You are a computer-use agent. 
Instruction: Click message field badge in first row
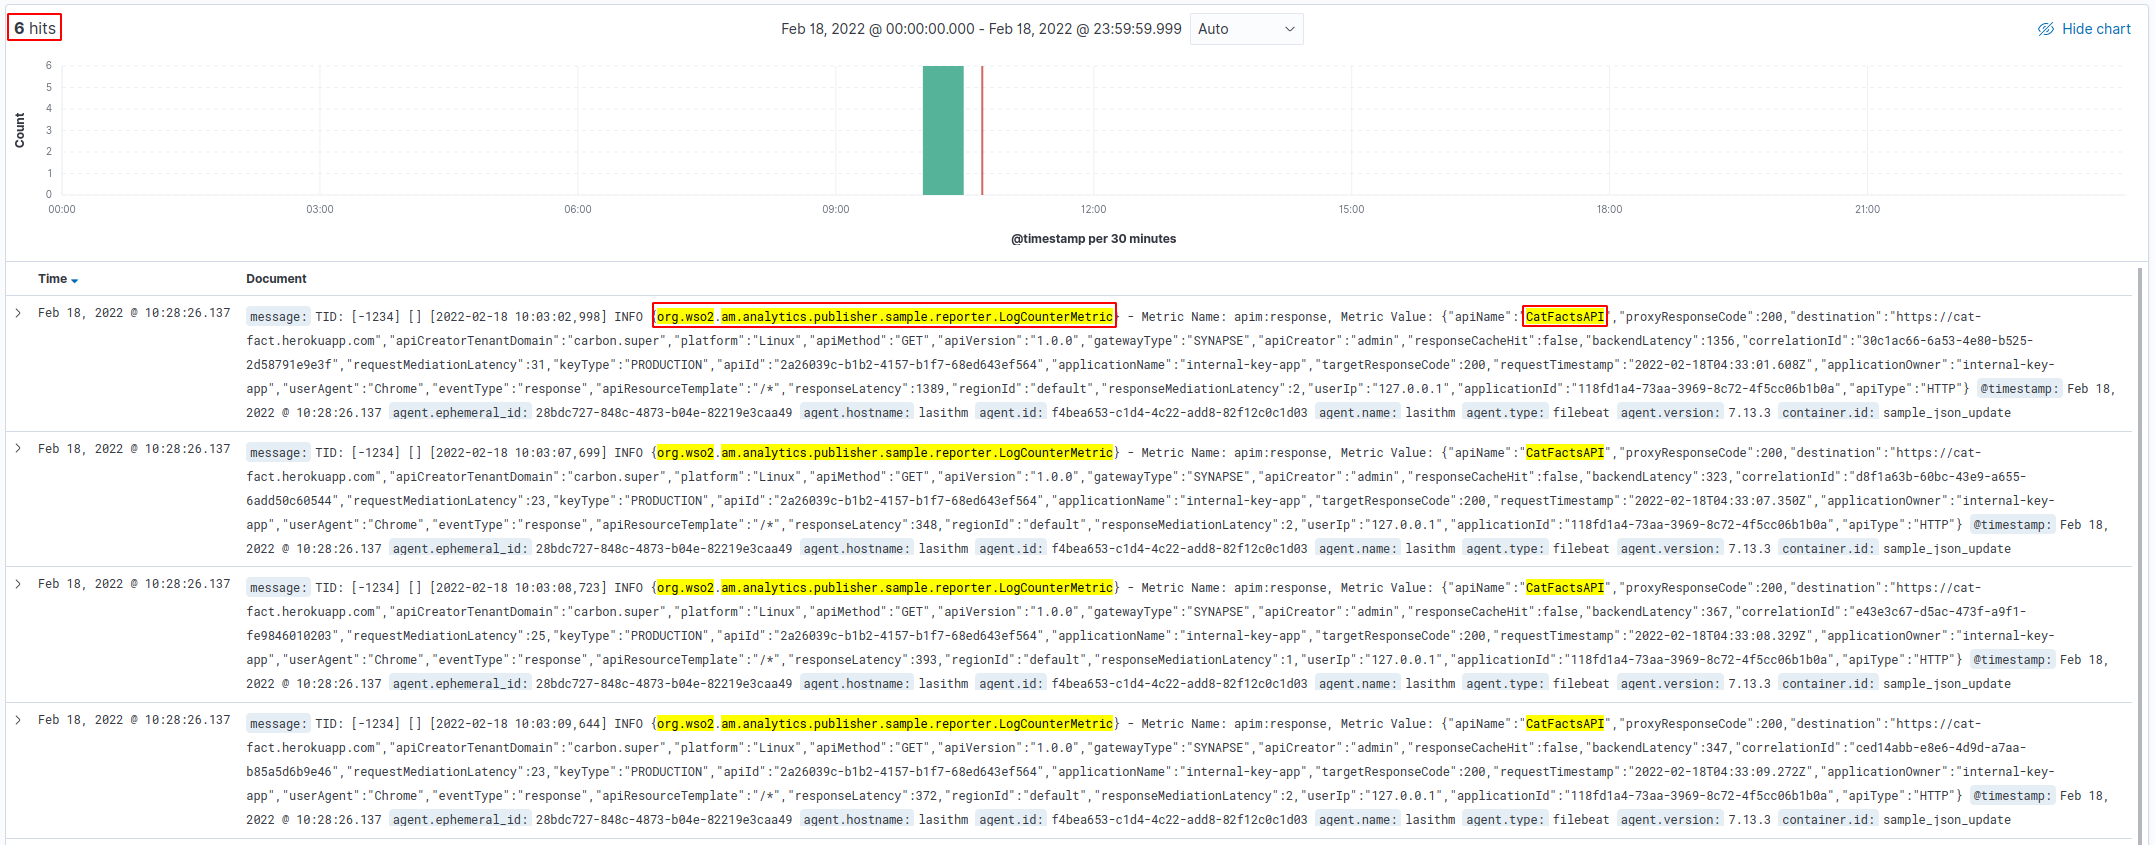(x=278, y=317)
